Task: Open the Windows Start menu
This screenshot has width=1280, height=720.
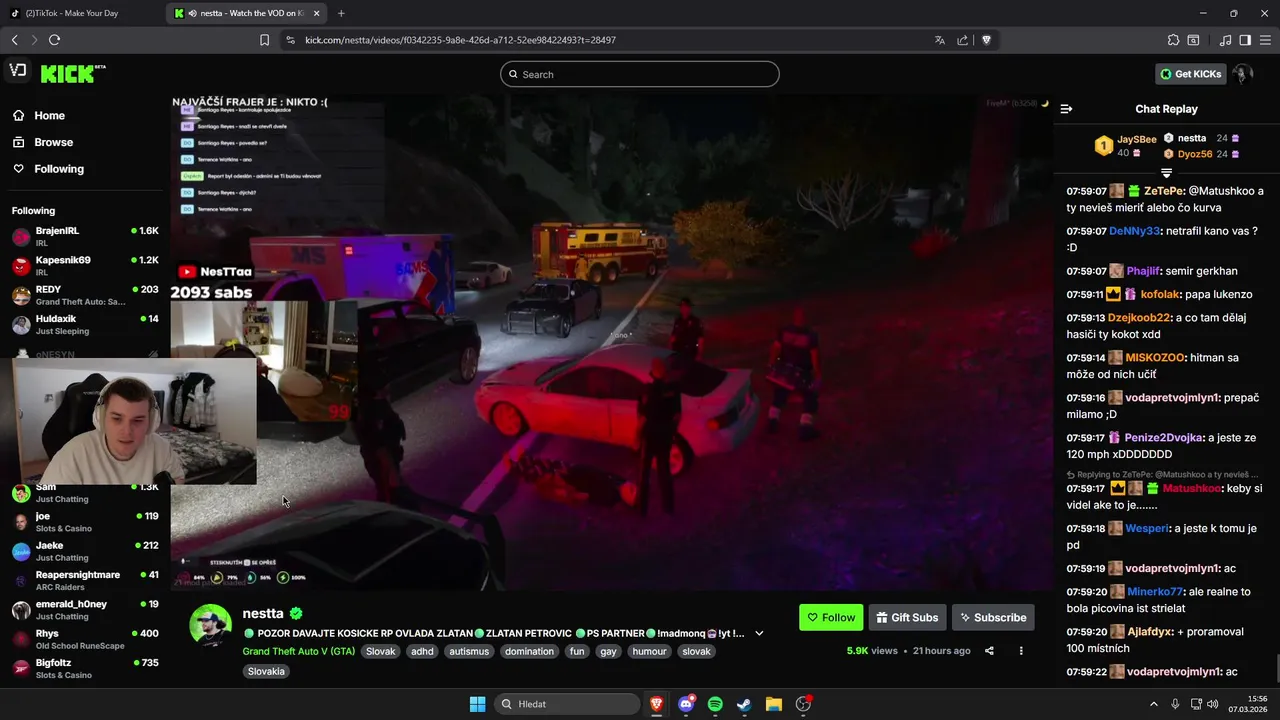Action: [x=477, y=704]
